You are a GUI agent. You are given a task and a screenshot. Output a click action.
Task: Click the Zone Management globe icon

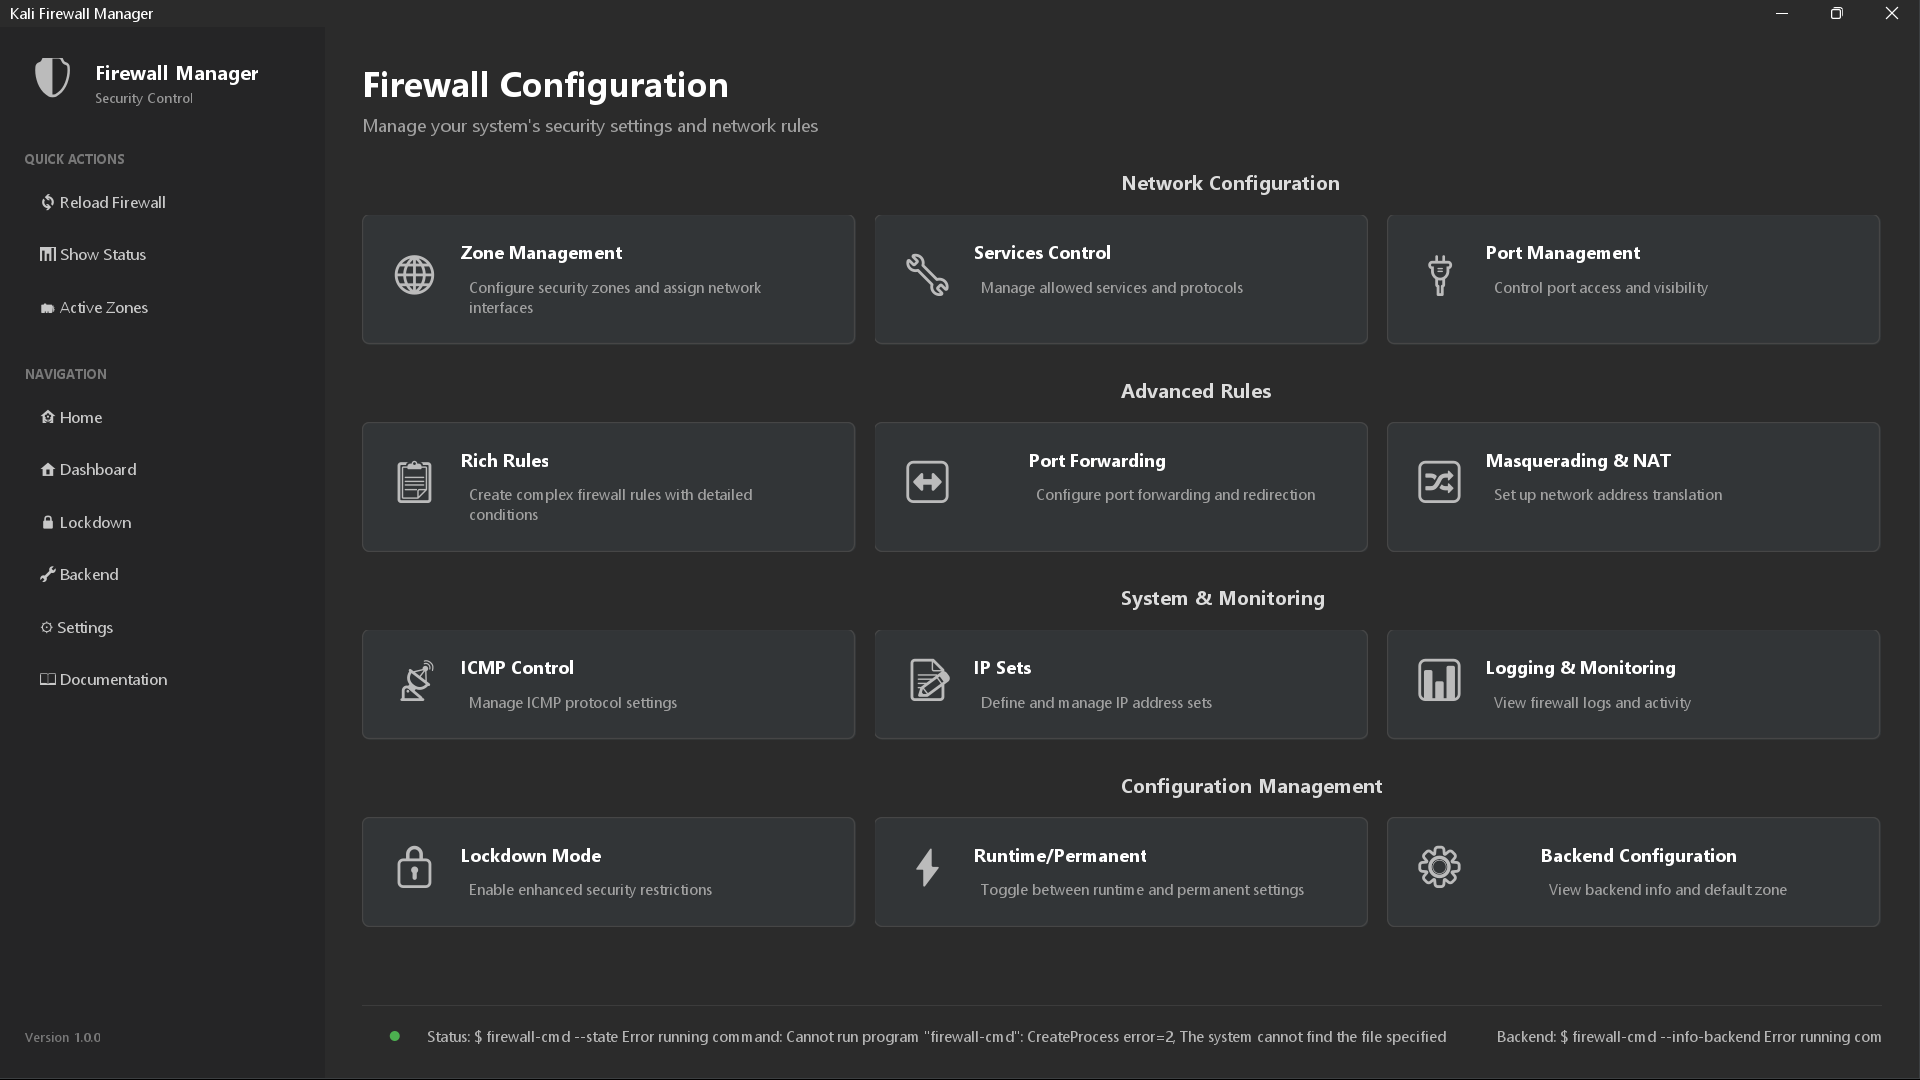pyautogui.click(x=414, y=274)
